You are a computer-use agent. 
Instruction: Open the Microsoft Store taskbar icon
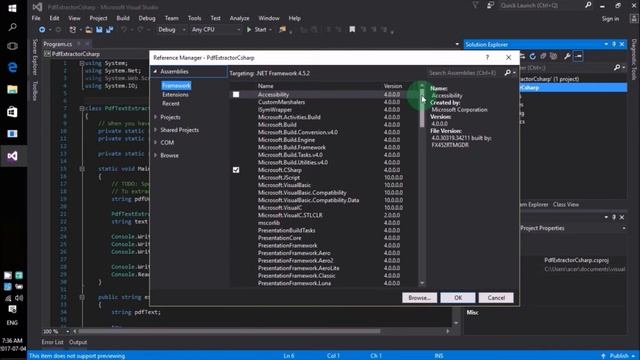12,111
